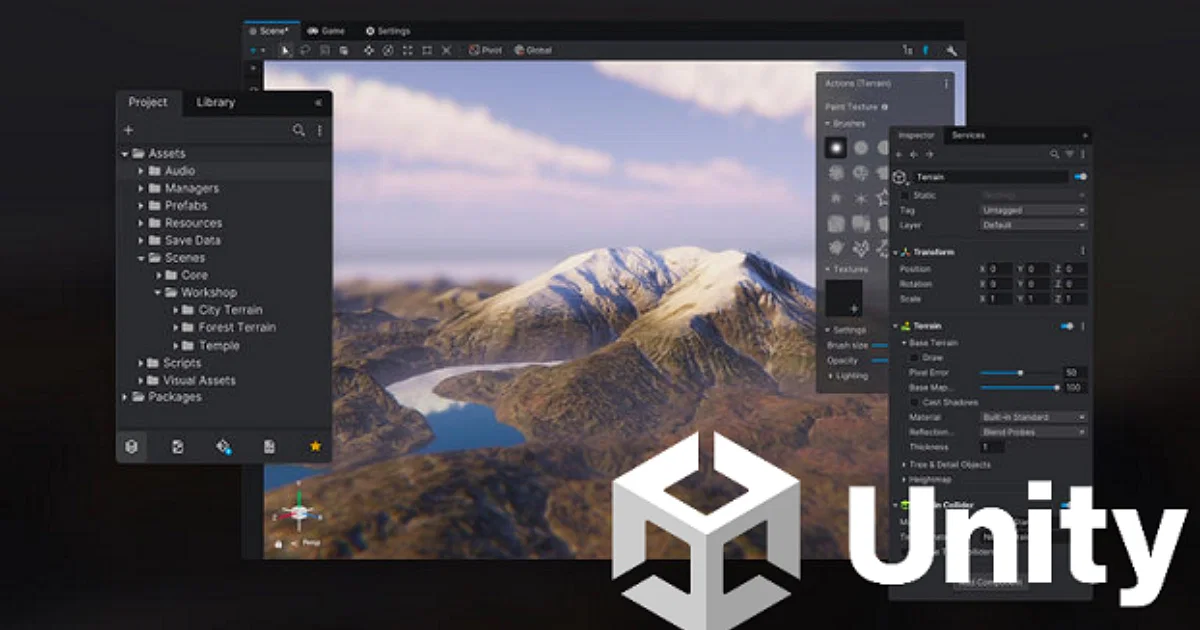Click the scene orientation gizmo

(x=298, y=512)
